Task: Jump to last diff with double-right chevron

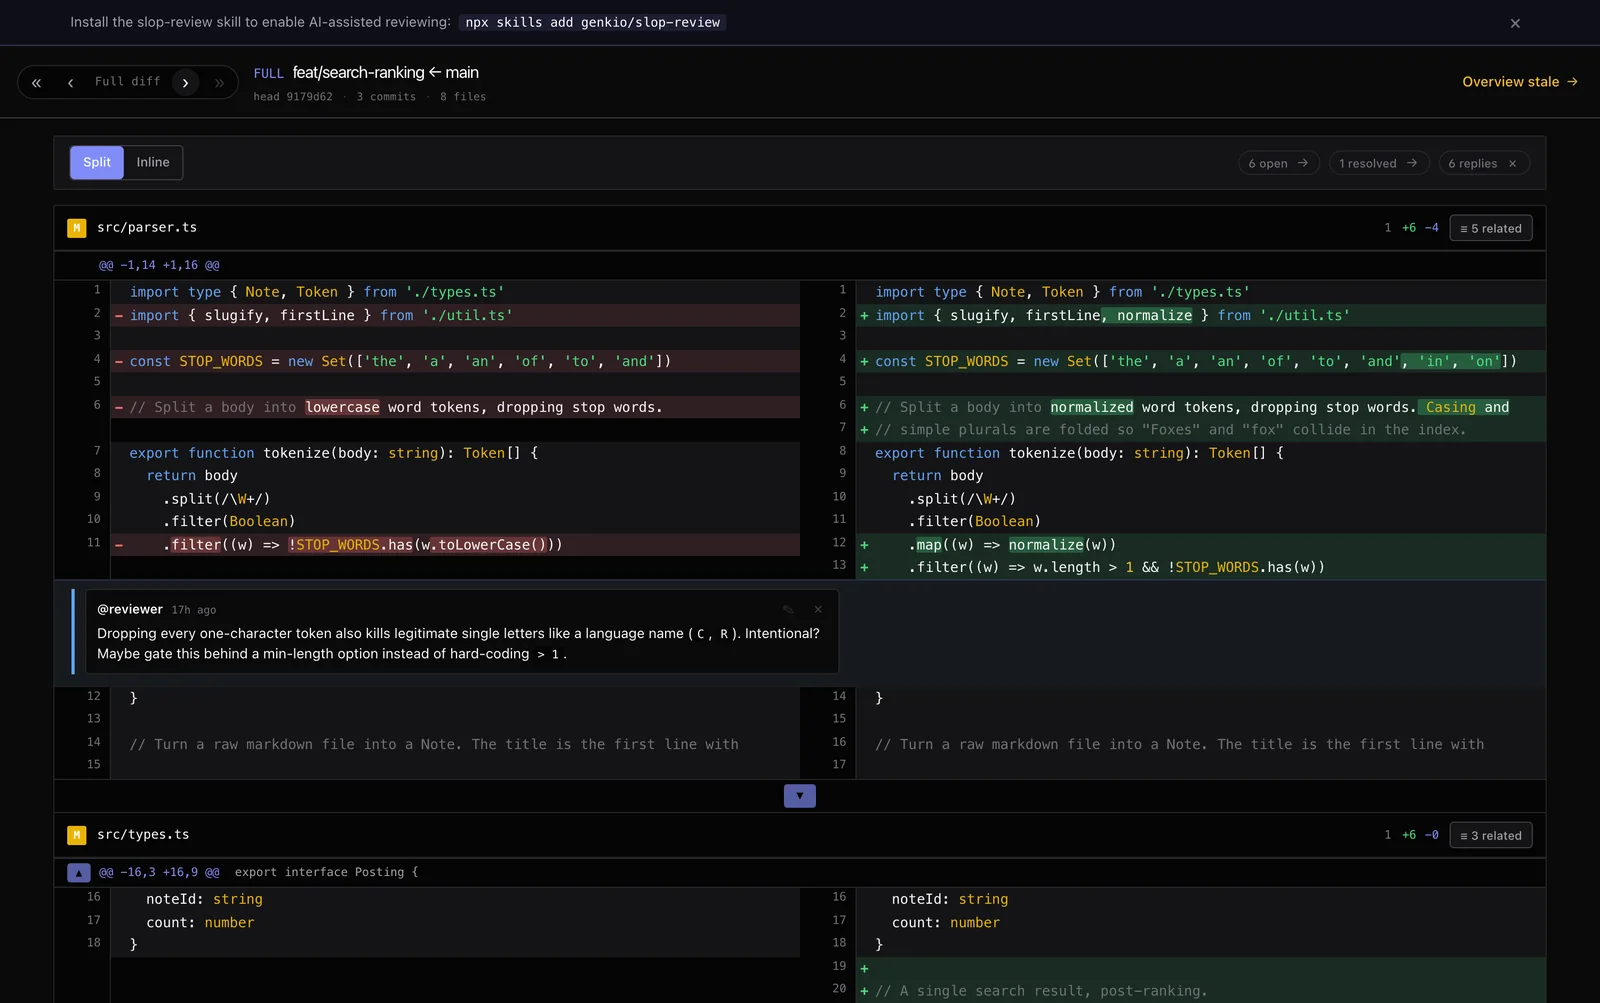Action: coord(219,82)
